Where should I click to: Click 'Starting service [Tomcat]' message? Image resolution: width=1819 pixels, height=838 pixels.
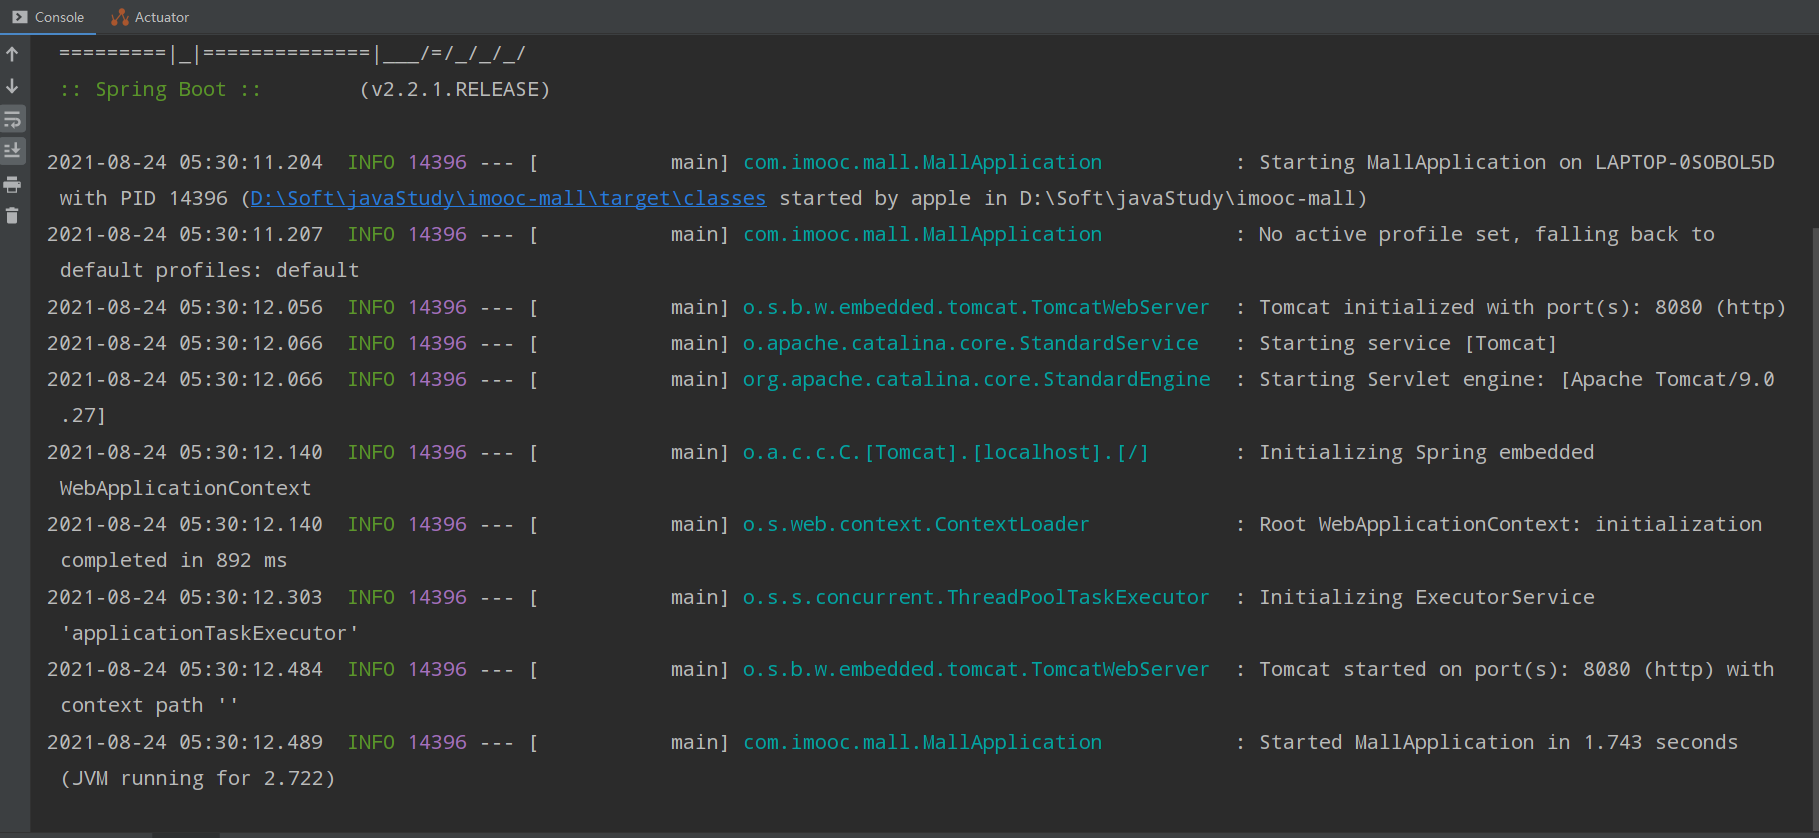pyautogui.click(x=1408, y=343)
